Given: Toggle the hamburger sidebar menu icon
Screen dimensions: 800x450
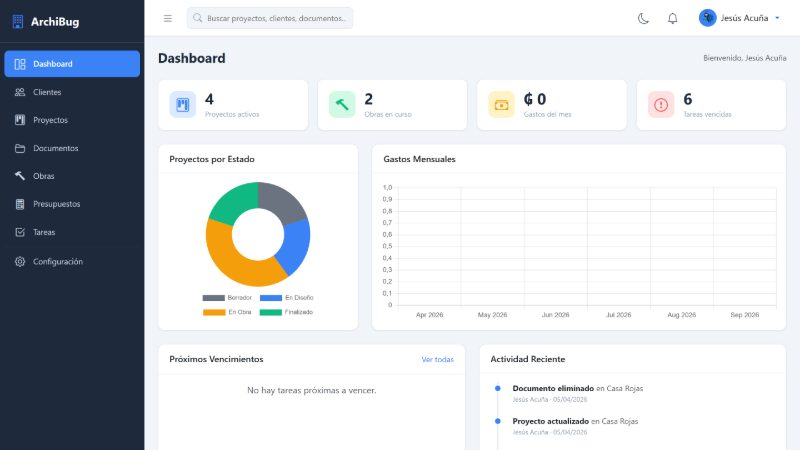Looking at the screenshot, I should pyautogui.click(x=168, y=18).
